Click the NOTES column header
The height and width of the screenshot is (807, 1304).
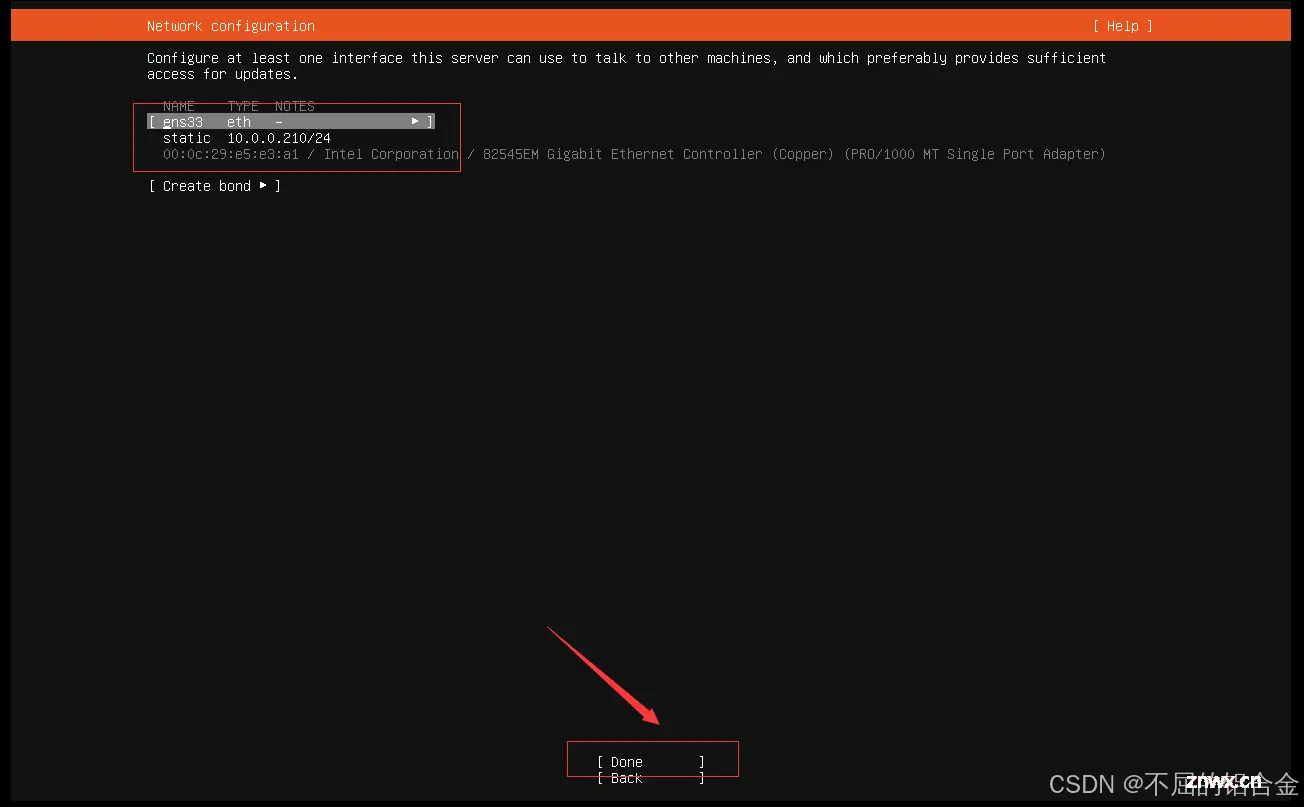pos(295,106)
